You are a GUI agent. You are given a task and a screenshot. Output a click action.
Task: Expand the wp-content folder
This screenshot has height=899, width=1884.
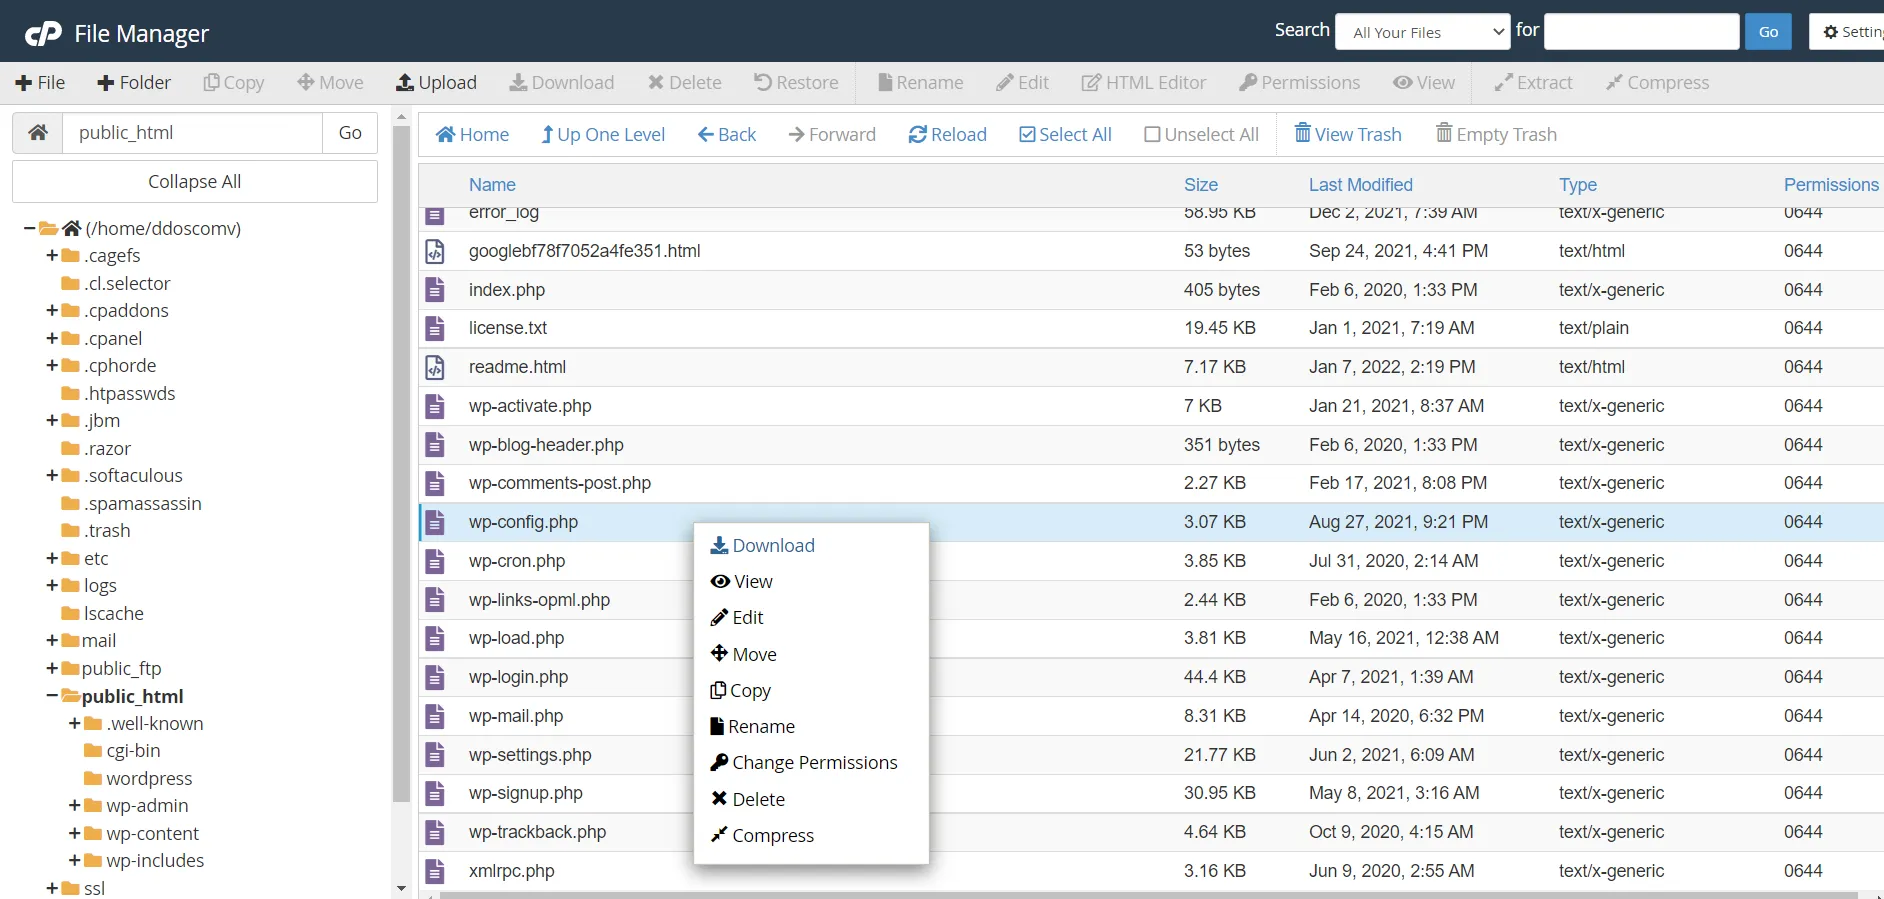(74, 833)
